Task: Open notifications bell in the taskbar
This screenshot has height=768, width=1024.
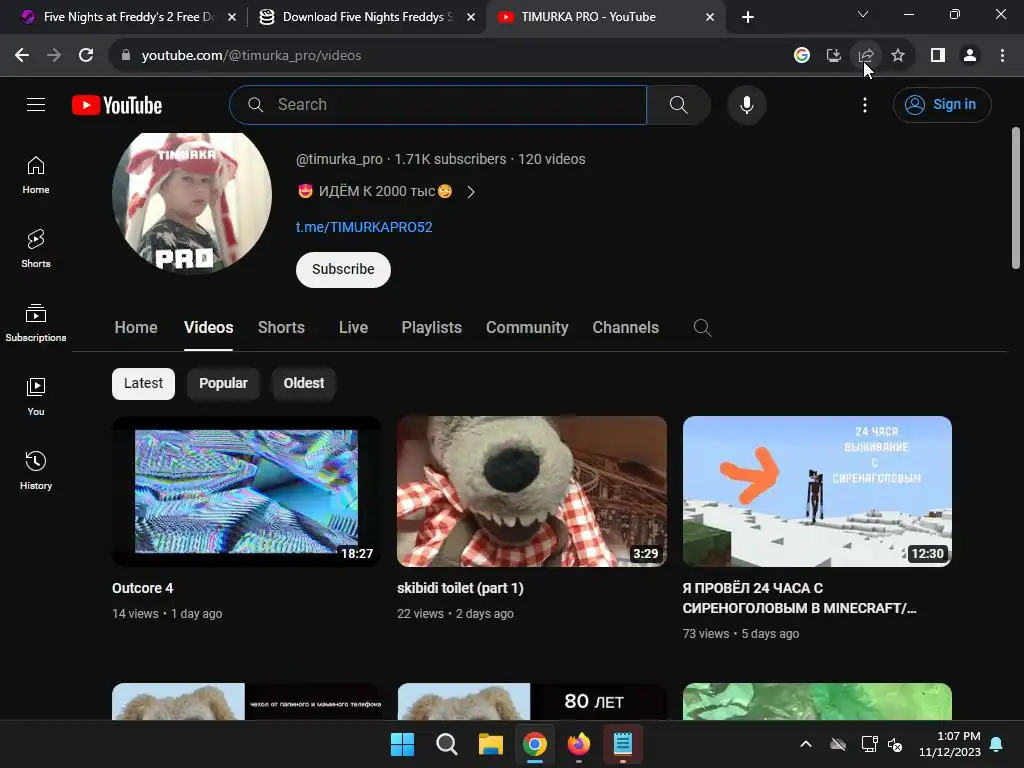Action: point(997,744)
